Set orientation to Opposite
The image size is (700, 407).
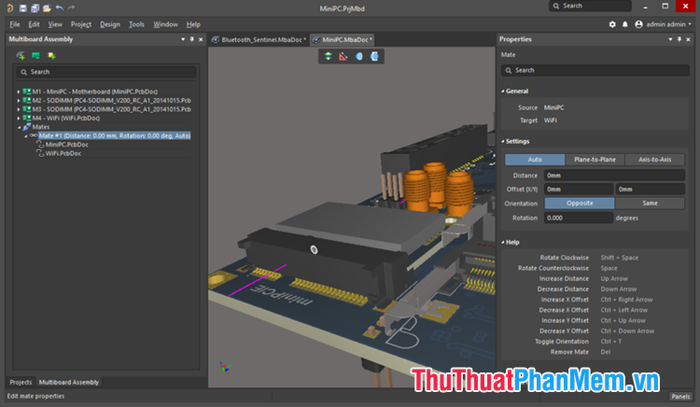click(x=579, y=203)
